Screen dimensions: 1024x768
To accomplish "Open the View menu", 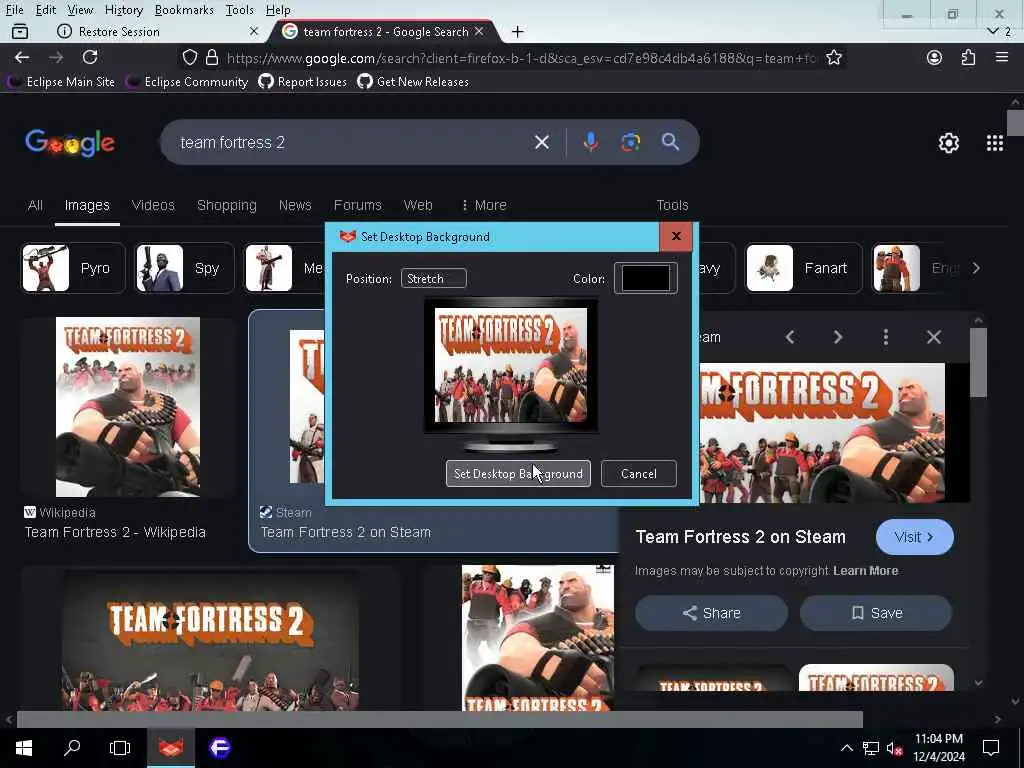I will (x=80, y=10).
